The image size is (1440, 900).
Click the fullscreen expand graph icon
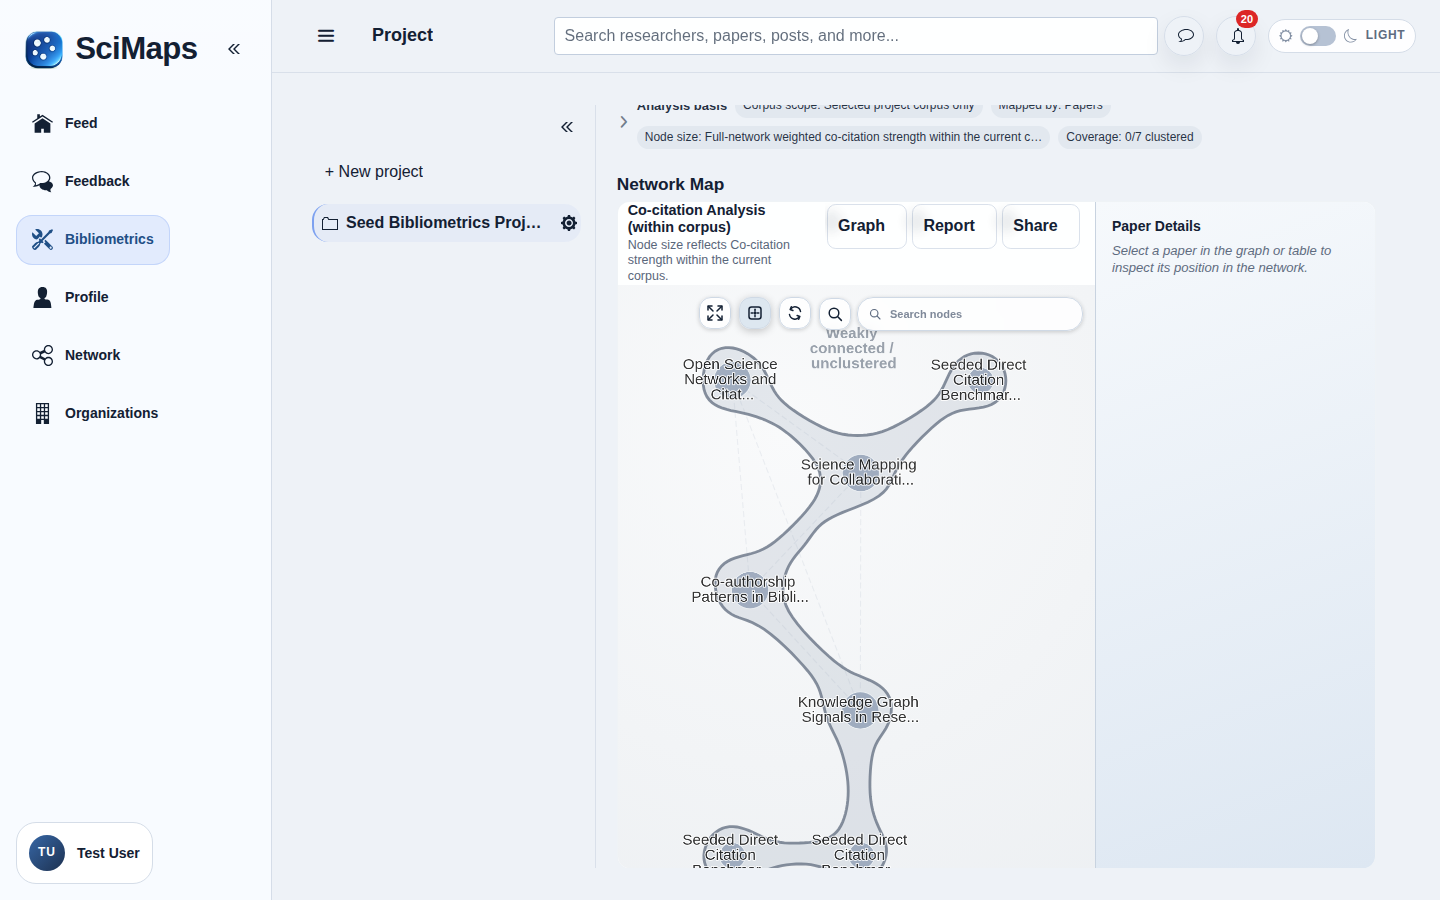715,313
